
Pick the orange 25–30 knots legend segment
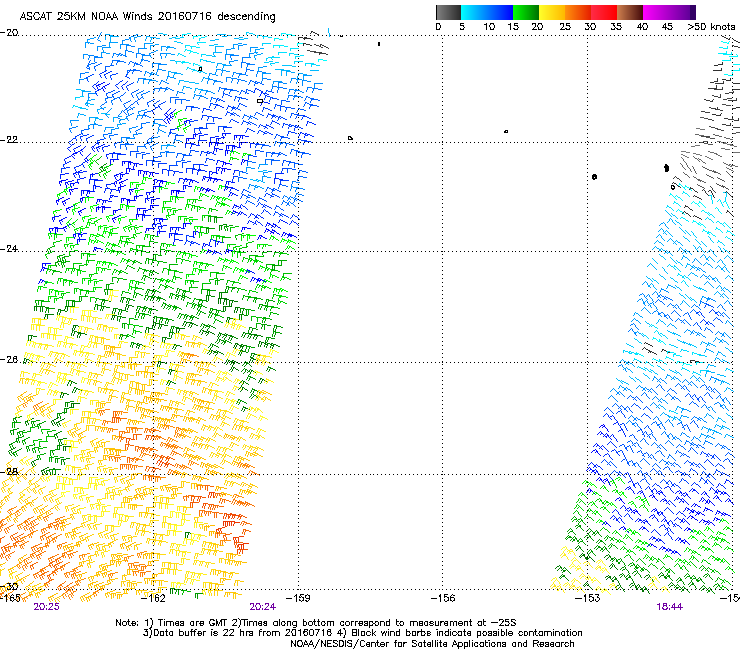click(578, 12)
